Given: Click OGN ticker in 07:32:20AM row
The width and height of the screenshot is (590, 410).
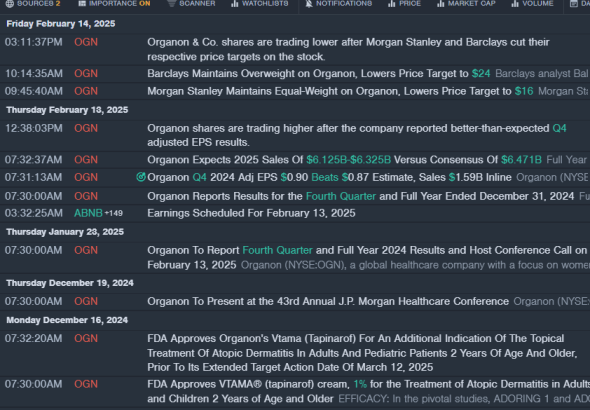Looking at the screenshot, I should coord(86,339).
